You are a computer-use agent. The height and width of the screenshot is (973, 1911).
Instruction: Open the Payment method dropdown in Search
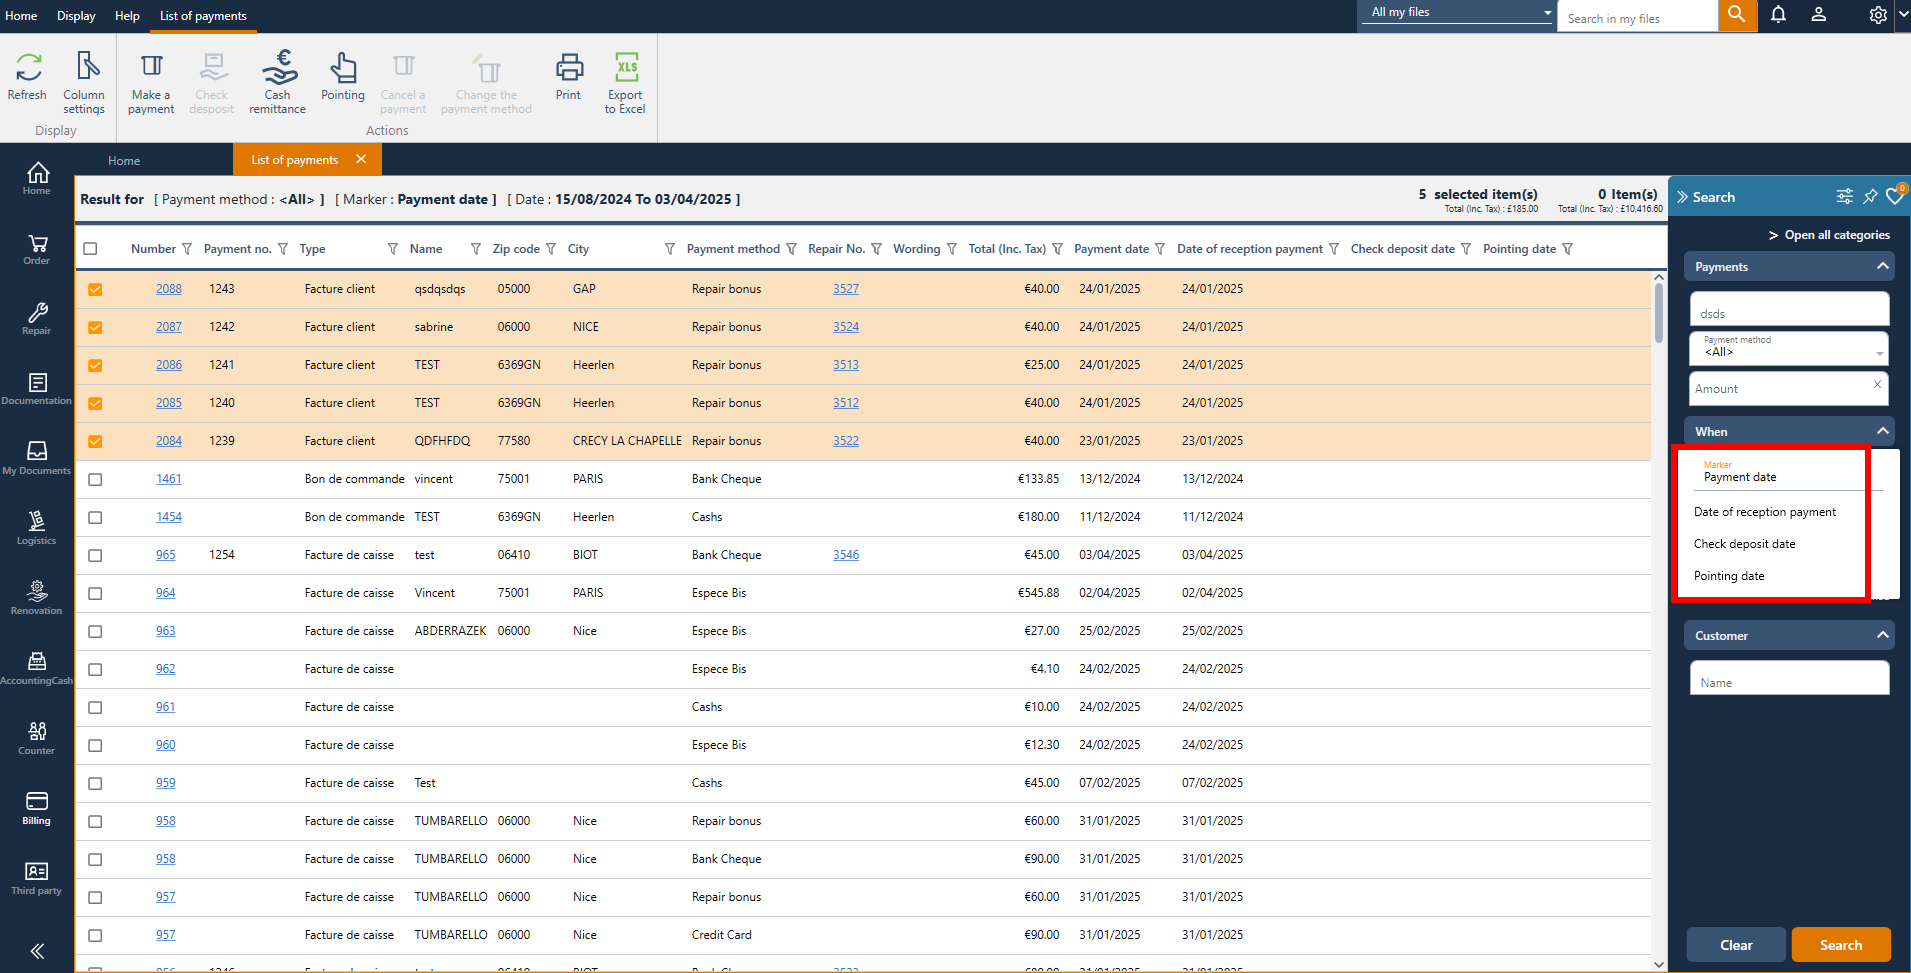click(x=1789, y=348)
